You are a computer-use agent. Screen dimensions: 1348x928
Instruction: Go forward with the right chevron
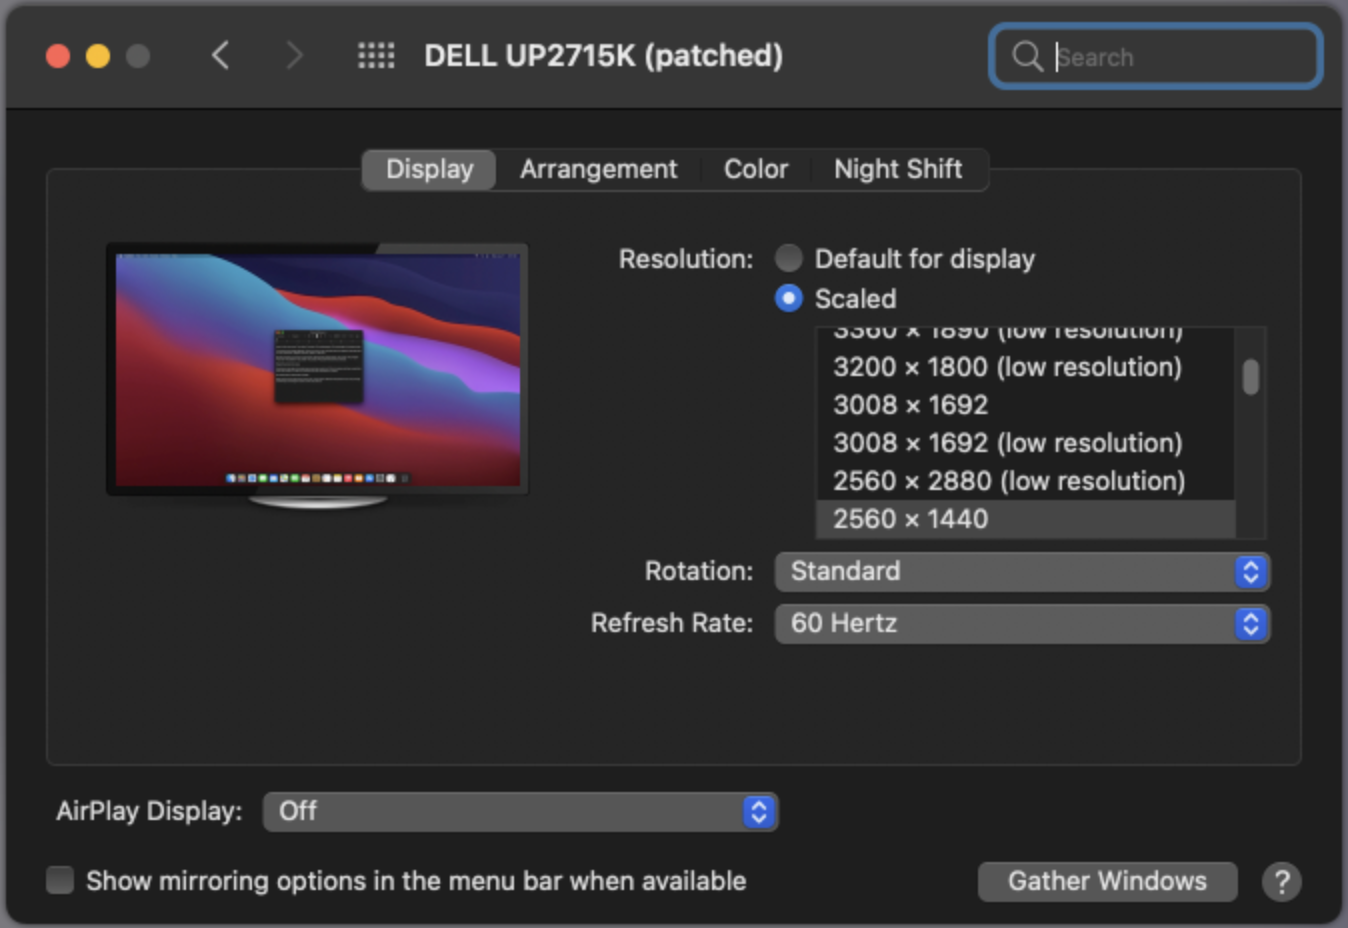tap(293, 55)
